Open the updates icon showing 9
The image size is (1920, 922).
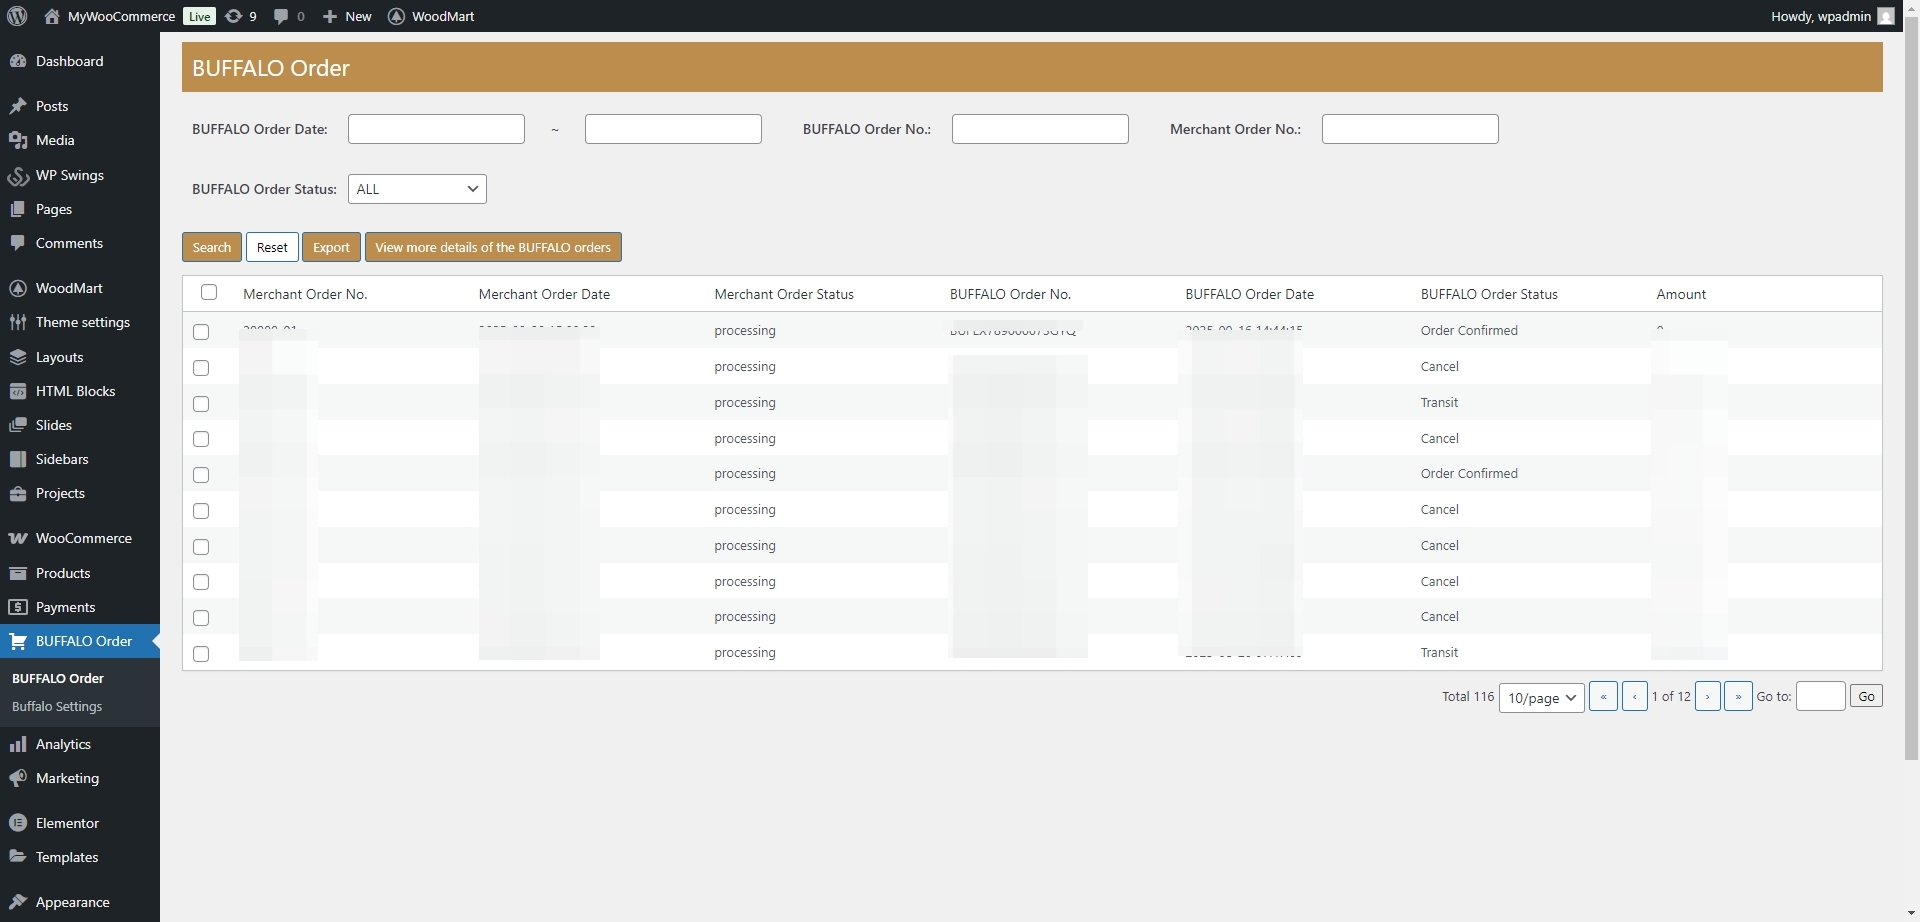[233, 16]
